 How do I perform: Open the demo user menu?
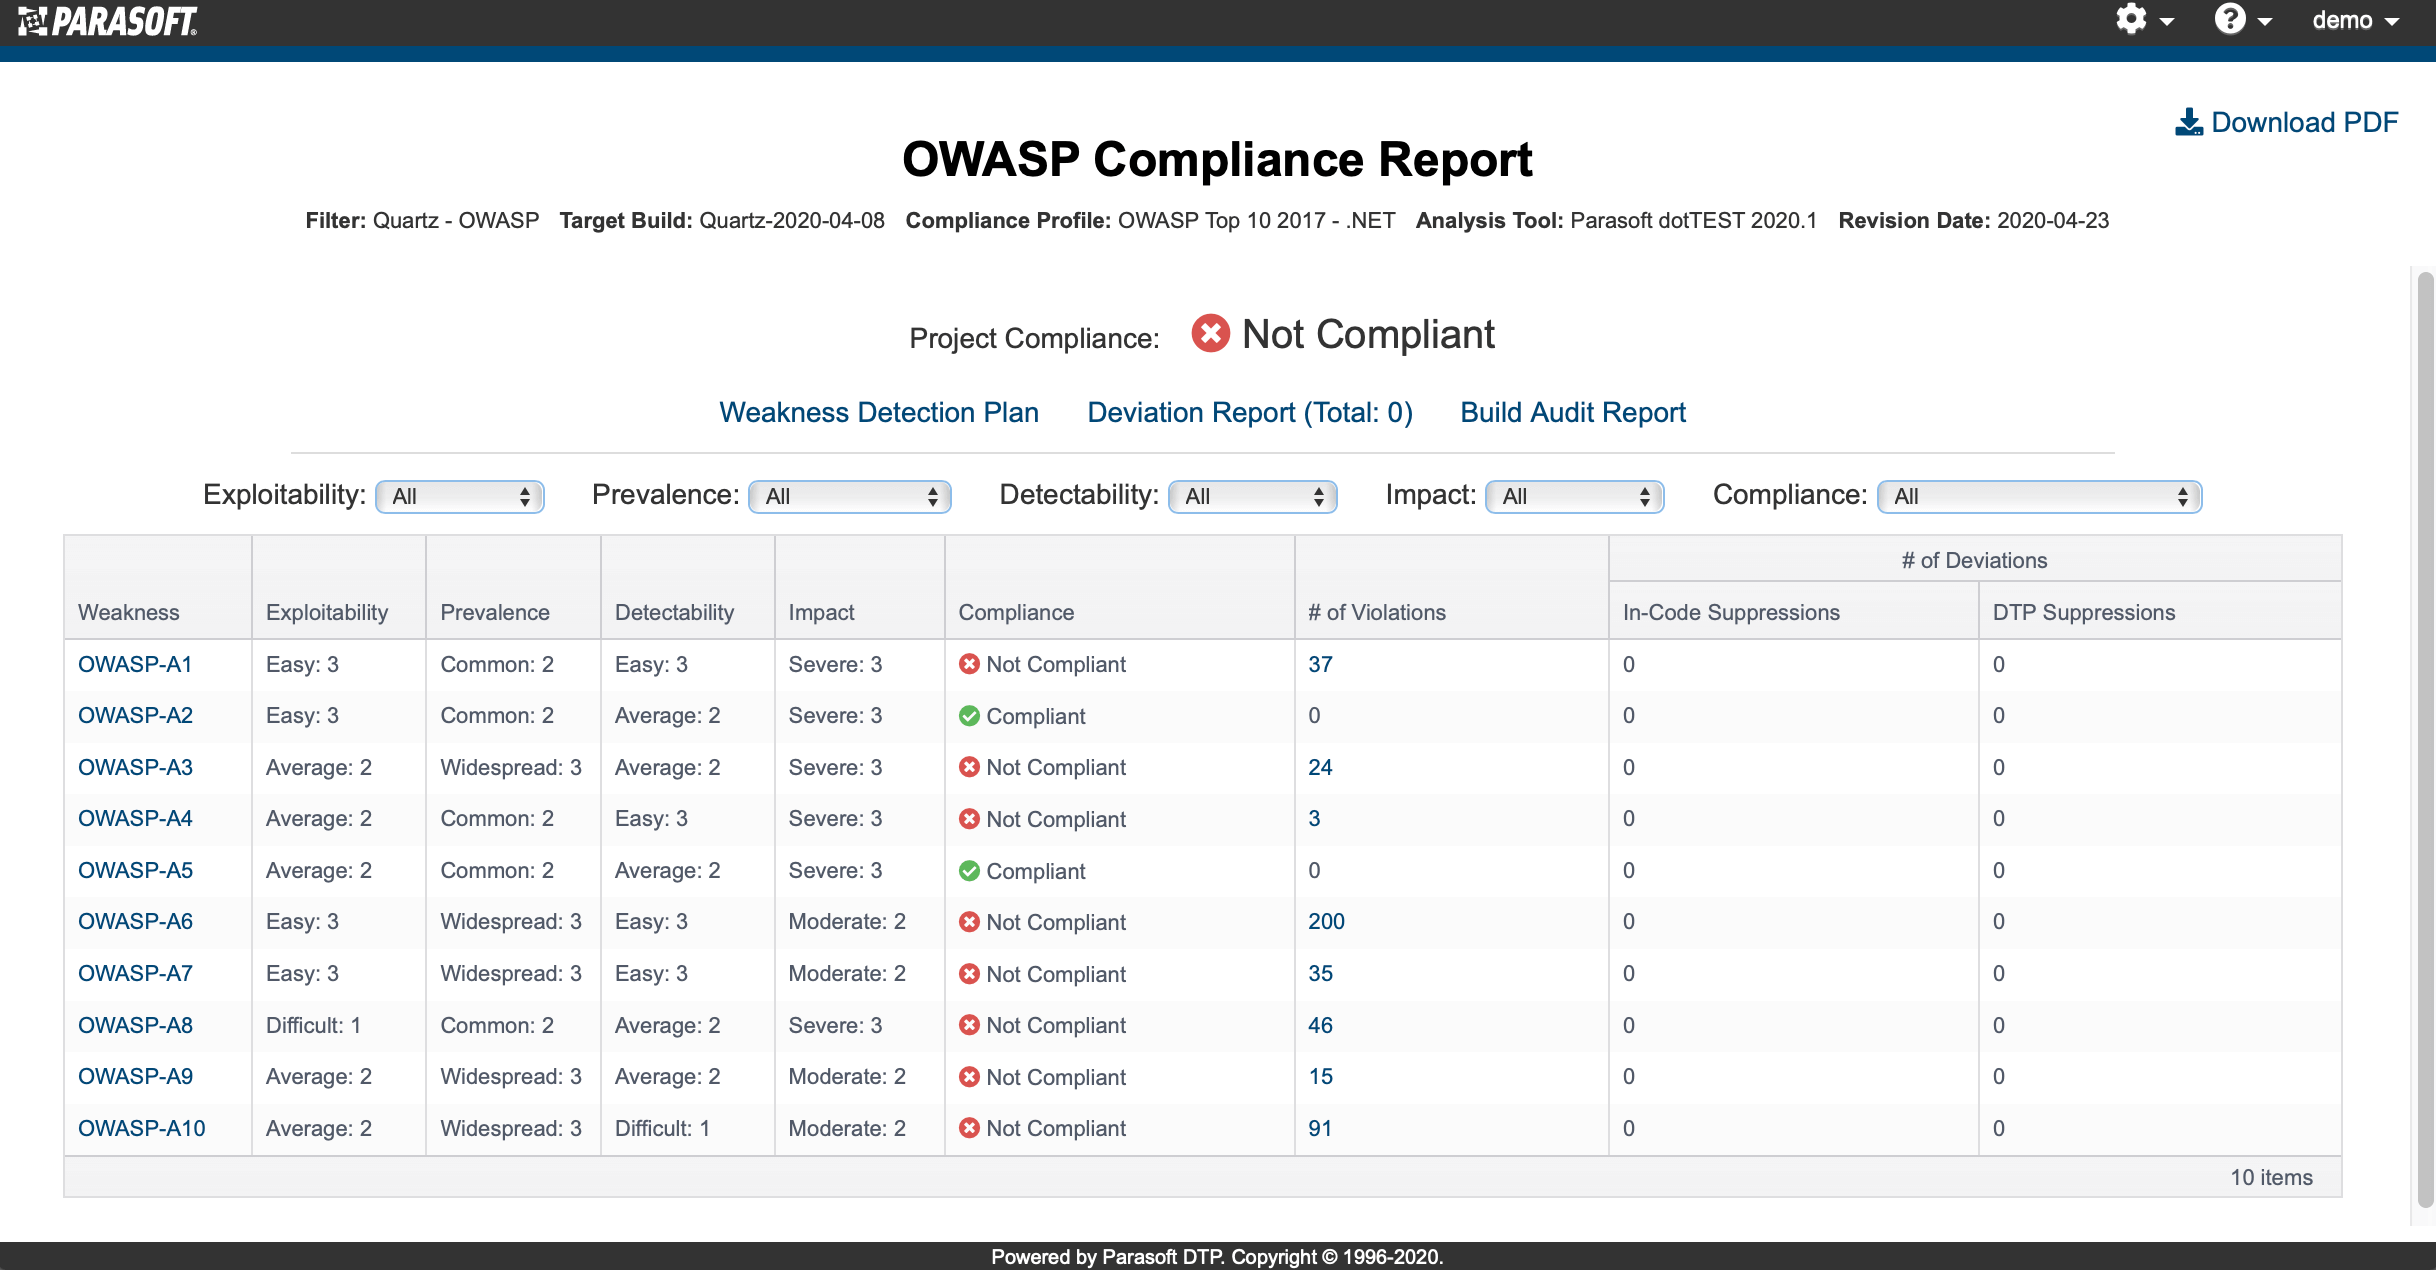[2356, 20]
